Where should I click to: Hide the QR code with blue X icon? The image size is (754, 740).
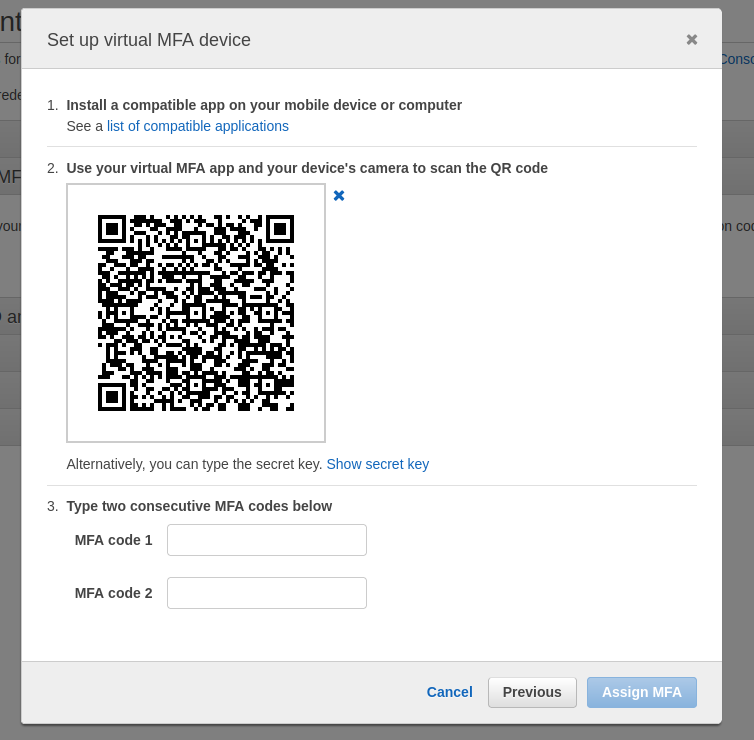[339, 196]
